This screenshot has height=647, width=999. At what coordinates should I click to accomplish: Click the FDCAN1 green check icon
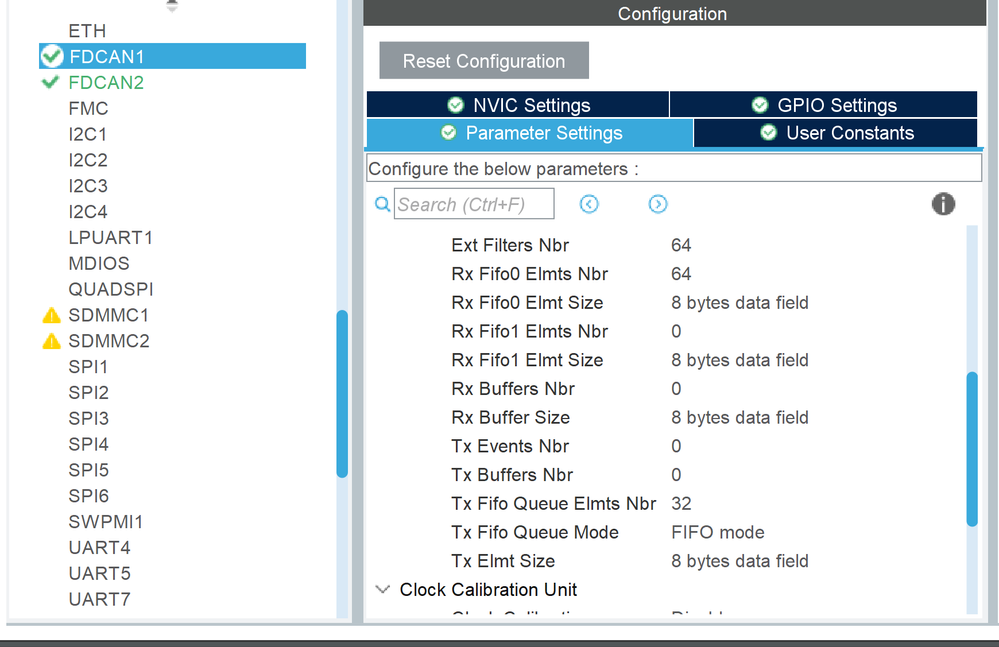pyautogui.click(x=52, y=57)
